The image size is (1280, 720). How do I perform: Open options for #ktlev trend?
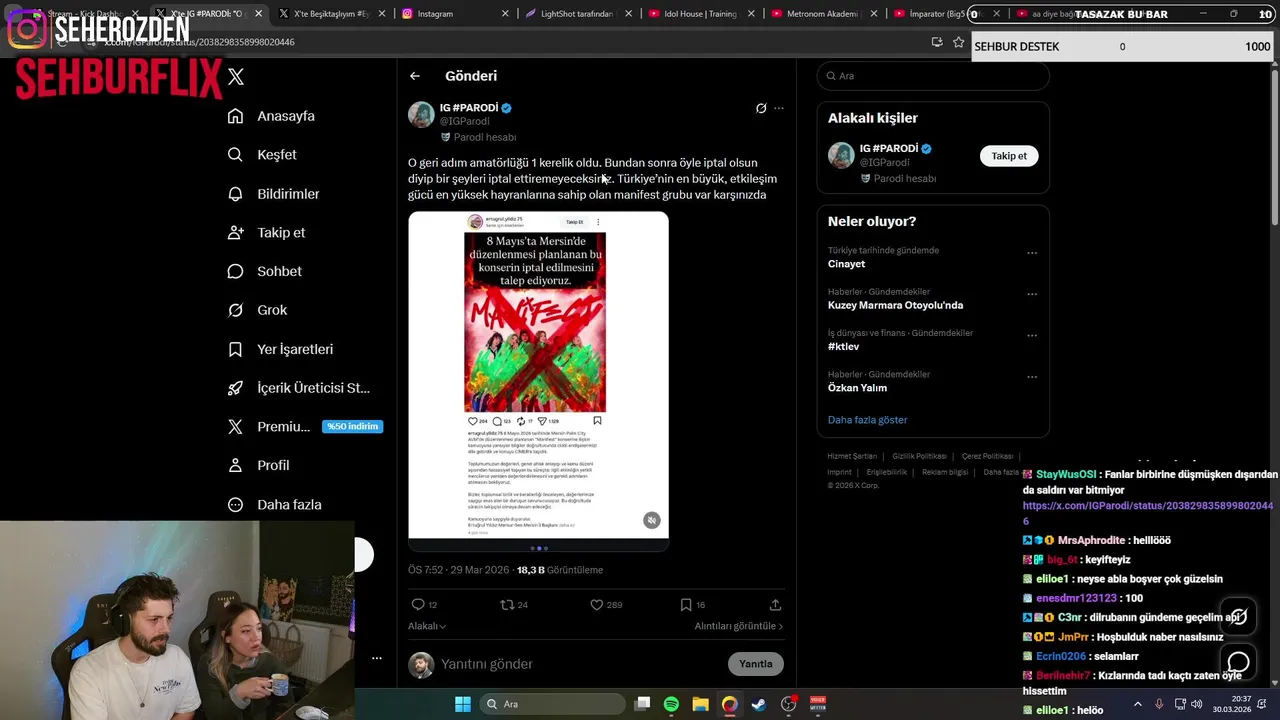(1032, 336)
